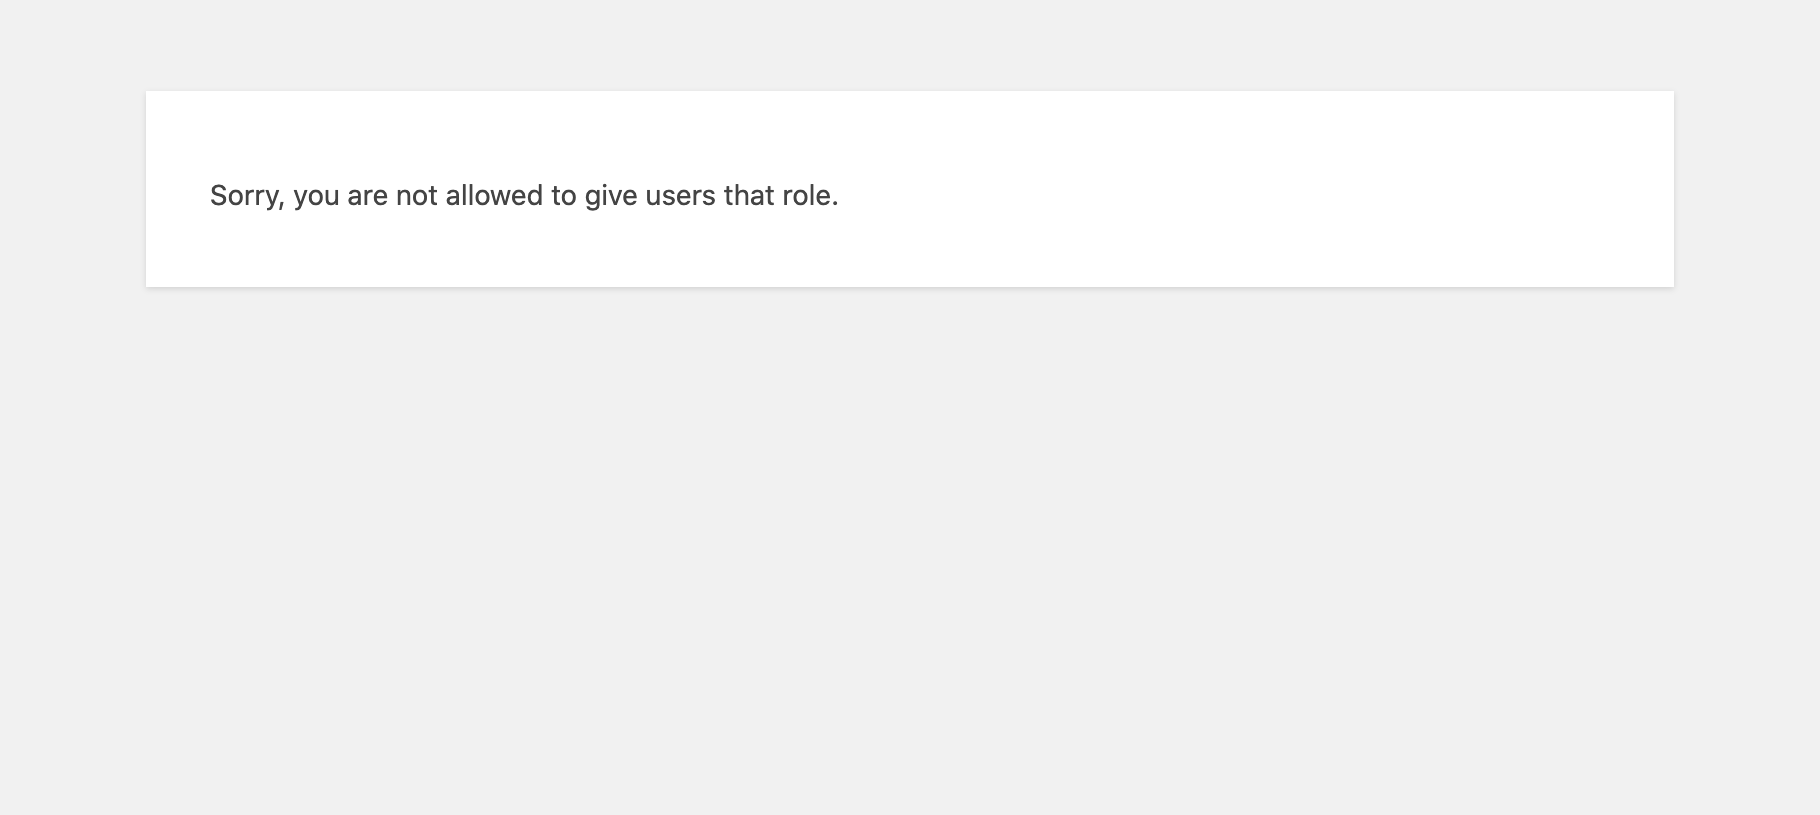This screenshot has width=1820, height=815.
Task: Click the word "not" in the error message
Action: (x=416, y=196)
